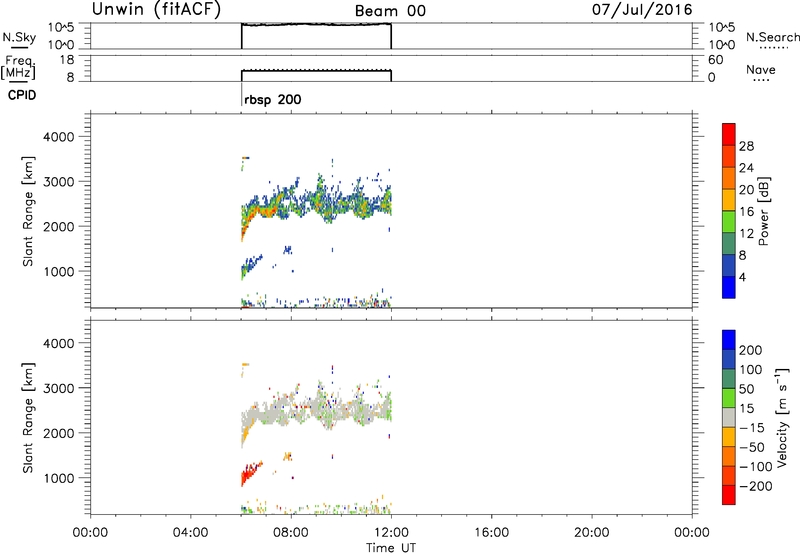800x554 pixels.
Task: Select the '20:00' time tick label
Action: coord(592,533)
